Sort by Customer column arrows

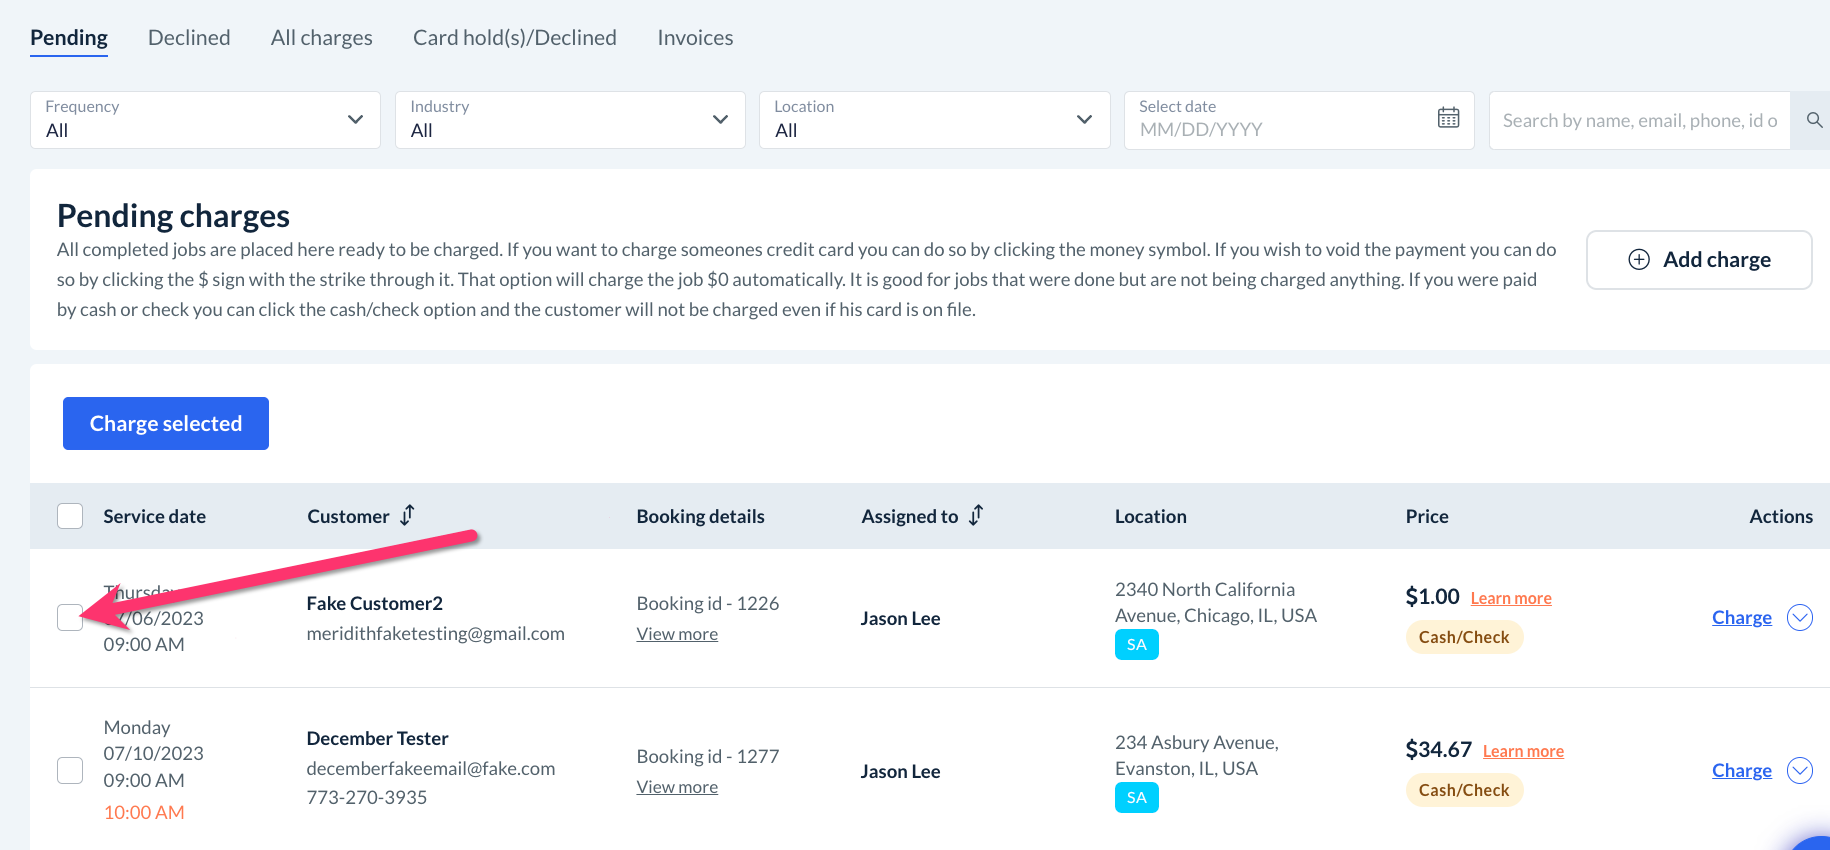pyautogui.click(x=407, y=515)
